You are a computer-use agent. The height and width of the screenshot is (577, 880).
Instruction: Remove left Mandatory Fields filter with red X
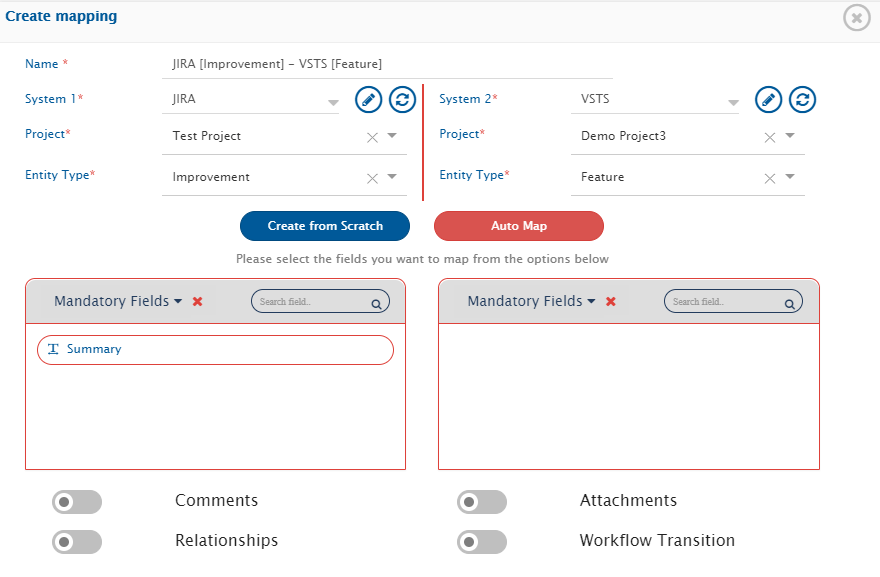pyautogui.click(x=198, y=301)
